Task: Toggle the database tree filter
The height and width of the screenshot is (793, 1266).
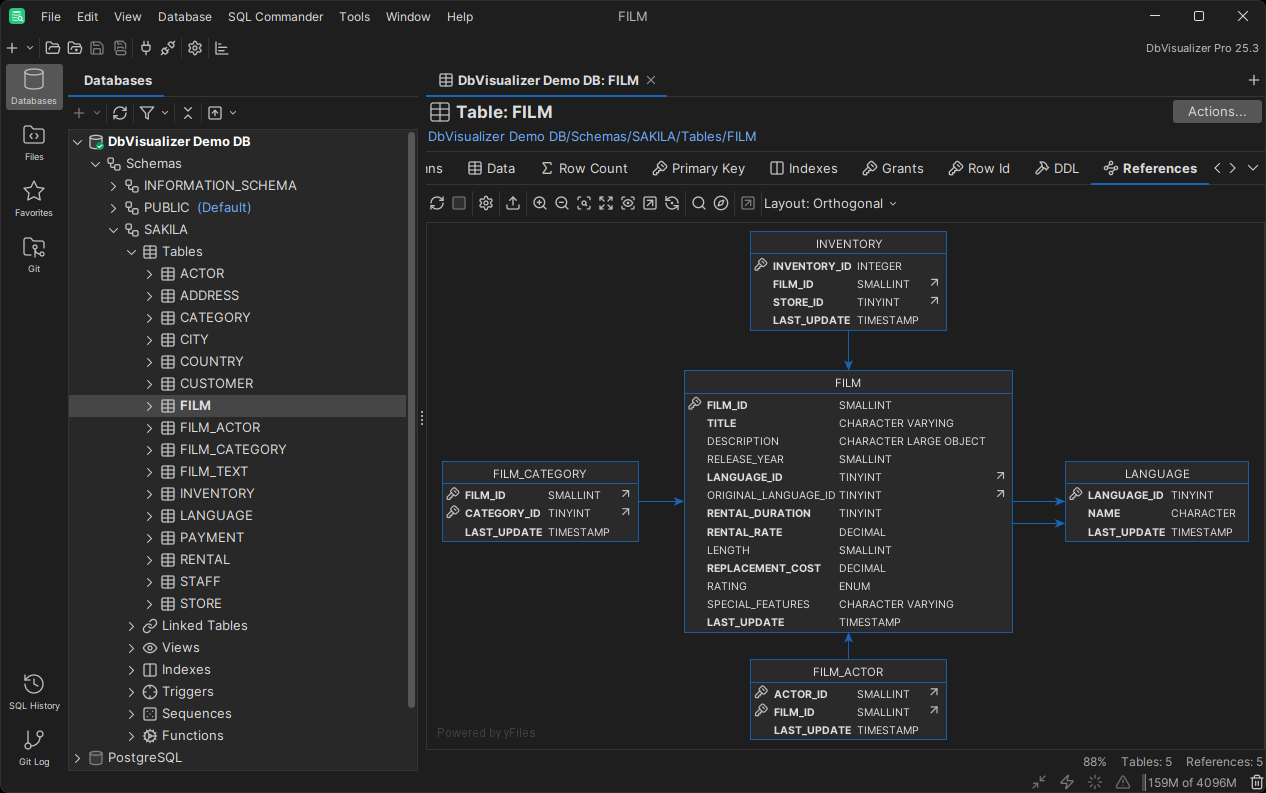Action: point(148,112)
